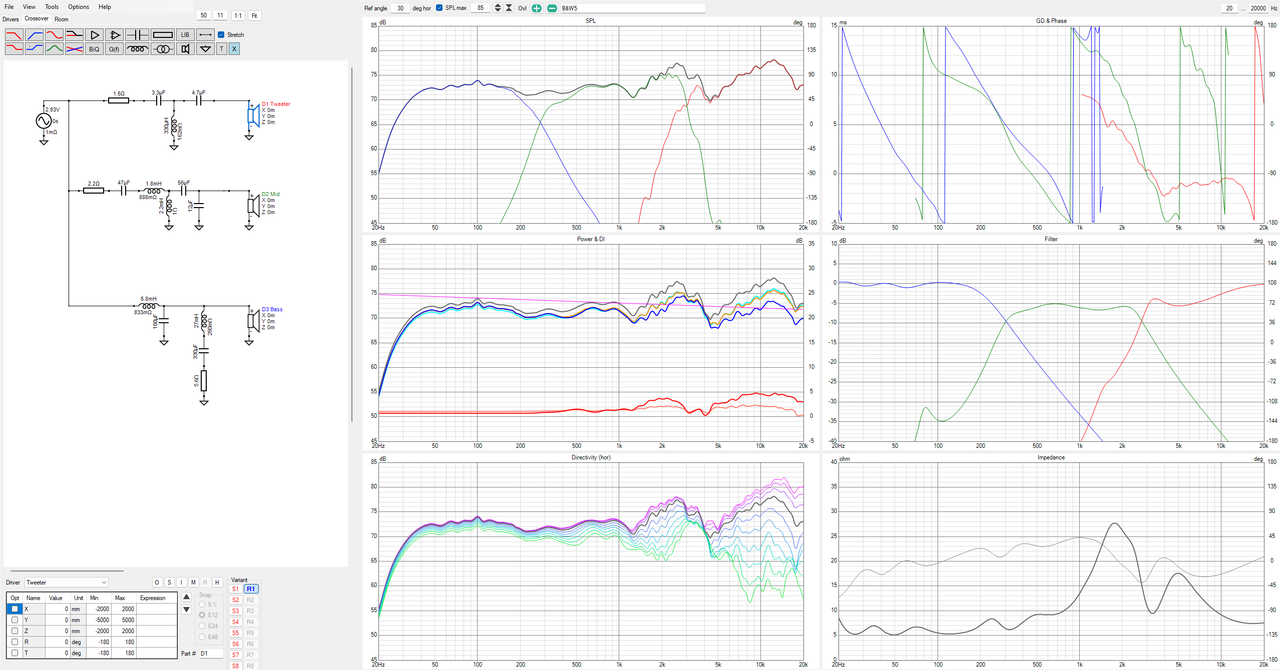This screenshot has width=1280, height=670.
Task: Open the Options menu
Action: (78, 7)
